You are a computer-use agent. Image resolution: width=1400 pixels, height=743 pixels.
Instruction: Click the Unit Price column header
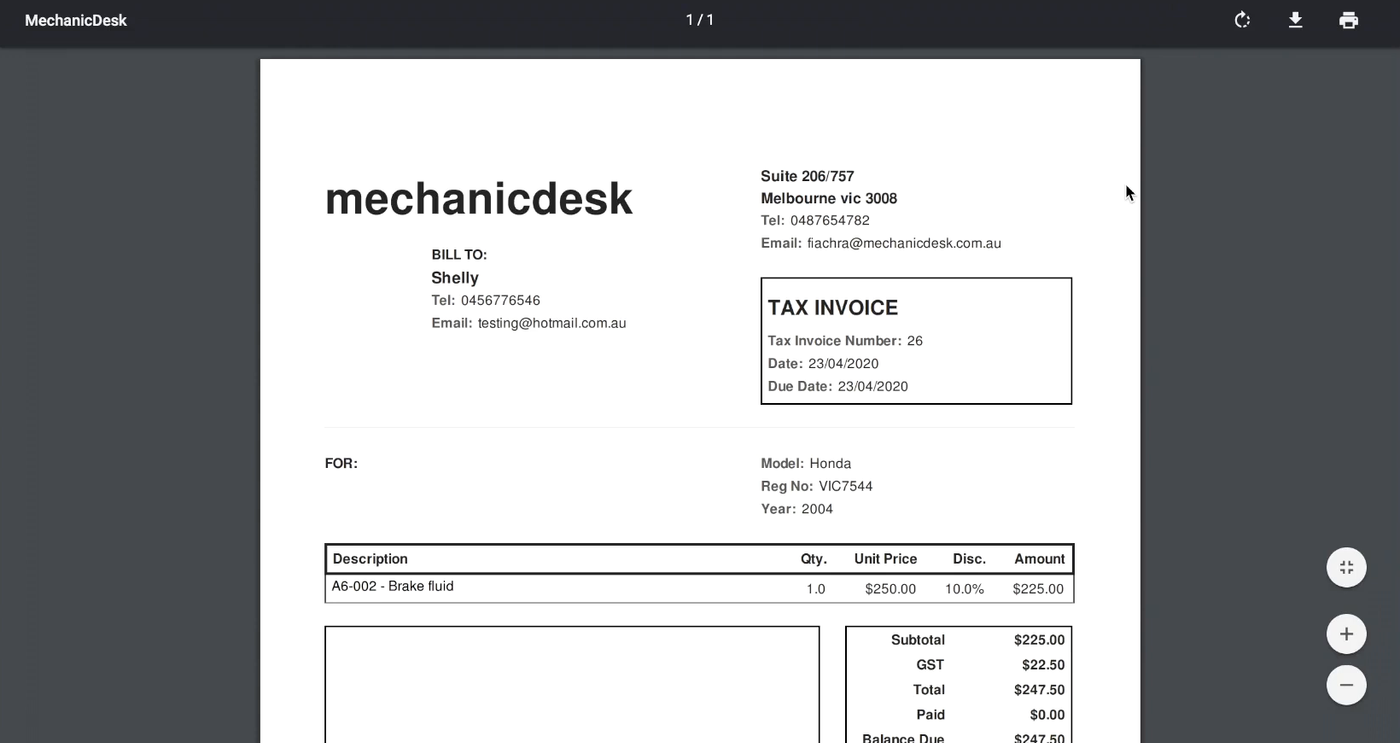pyautogui.click(x=885, y=559)
